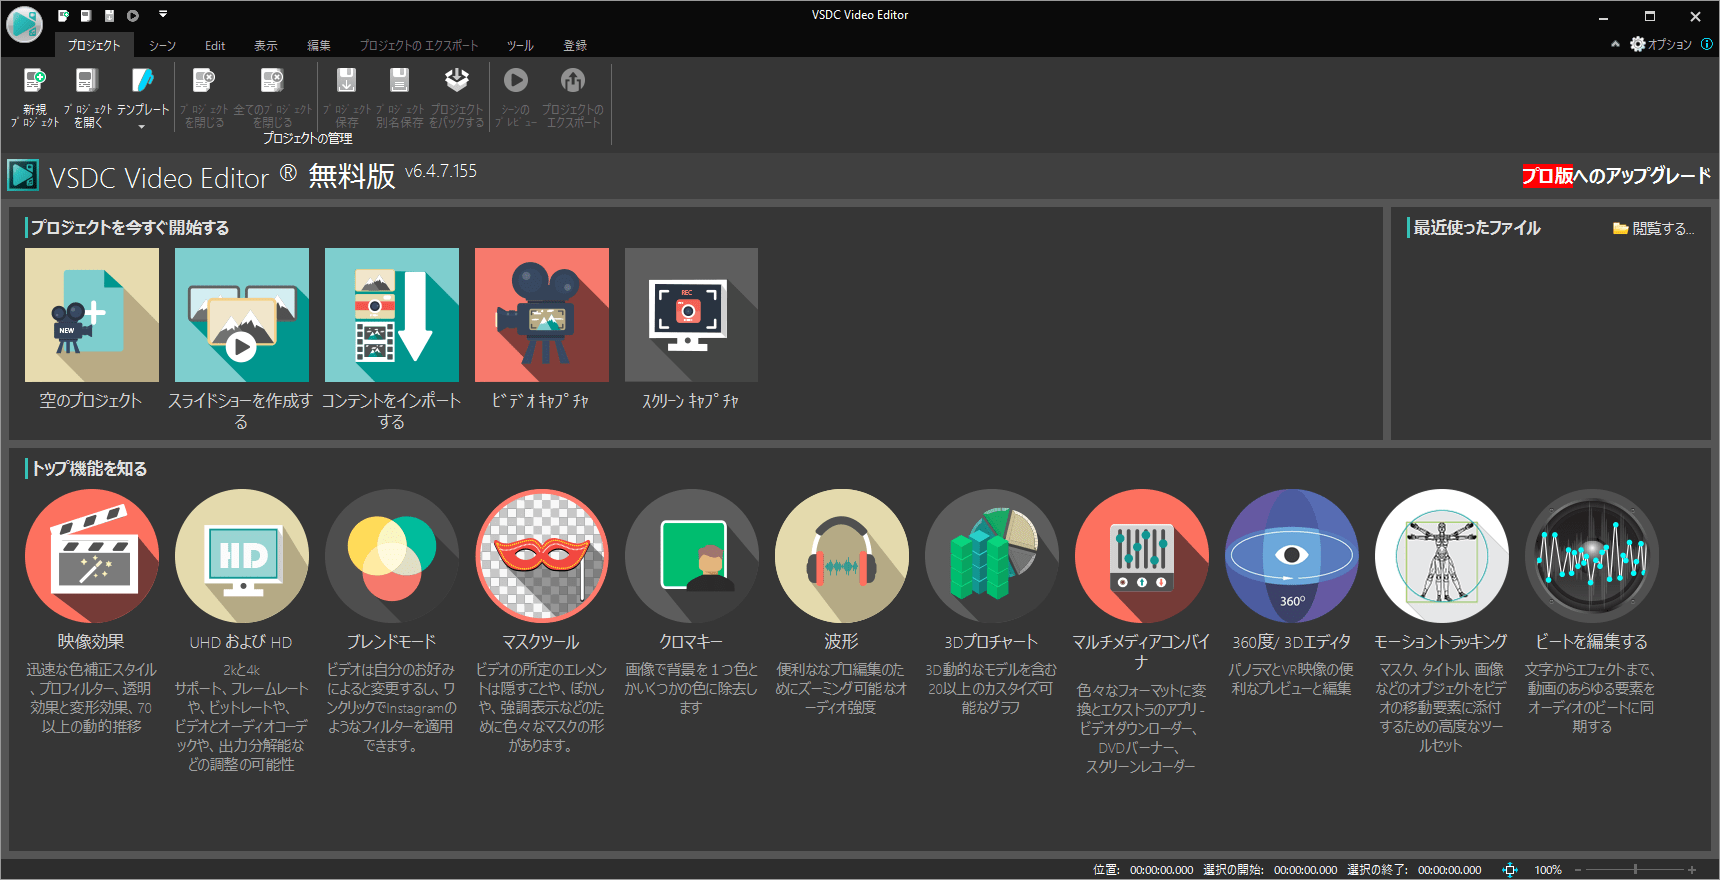Open the クロマキー feature icon
Image resolution: width=1720 pixels, height=880 pixels.
point(692,556)
